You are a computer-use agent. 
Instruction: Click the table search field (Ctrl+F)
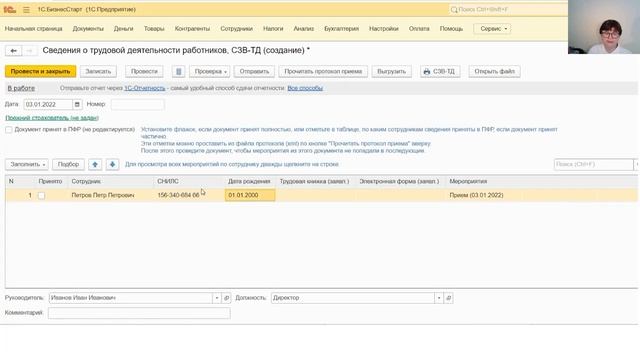(593, 164)
